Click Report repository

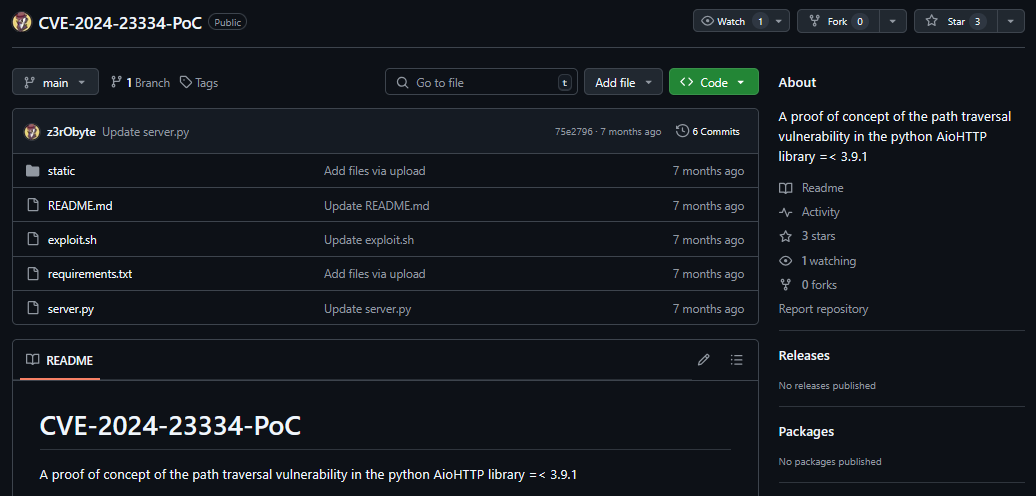(823, 309)
